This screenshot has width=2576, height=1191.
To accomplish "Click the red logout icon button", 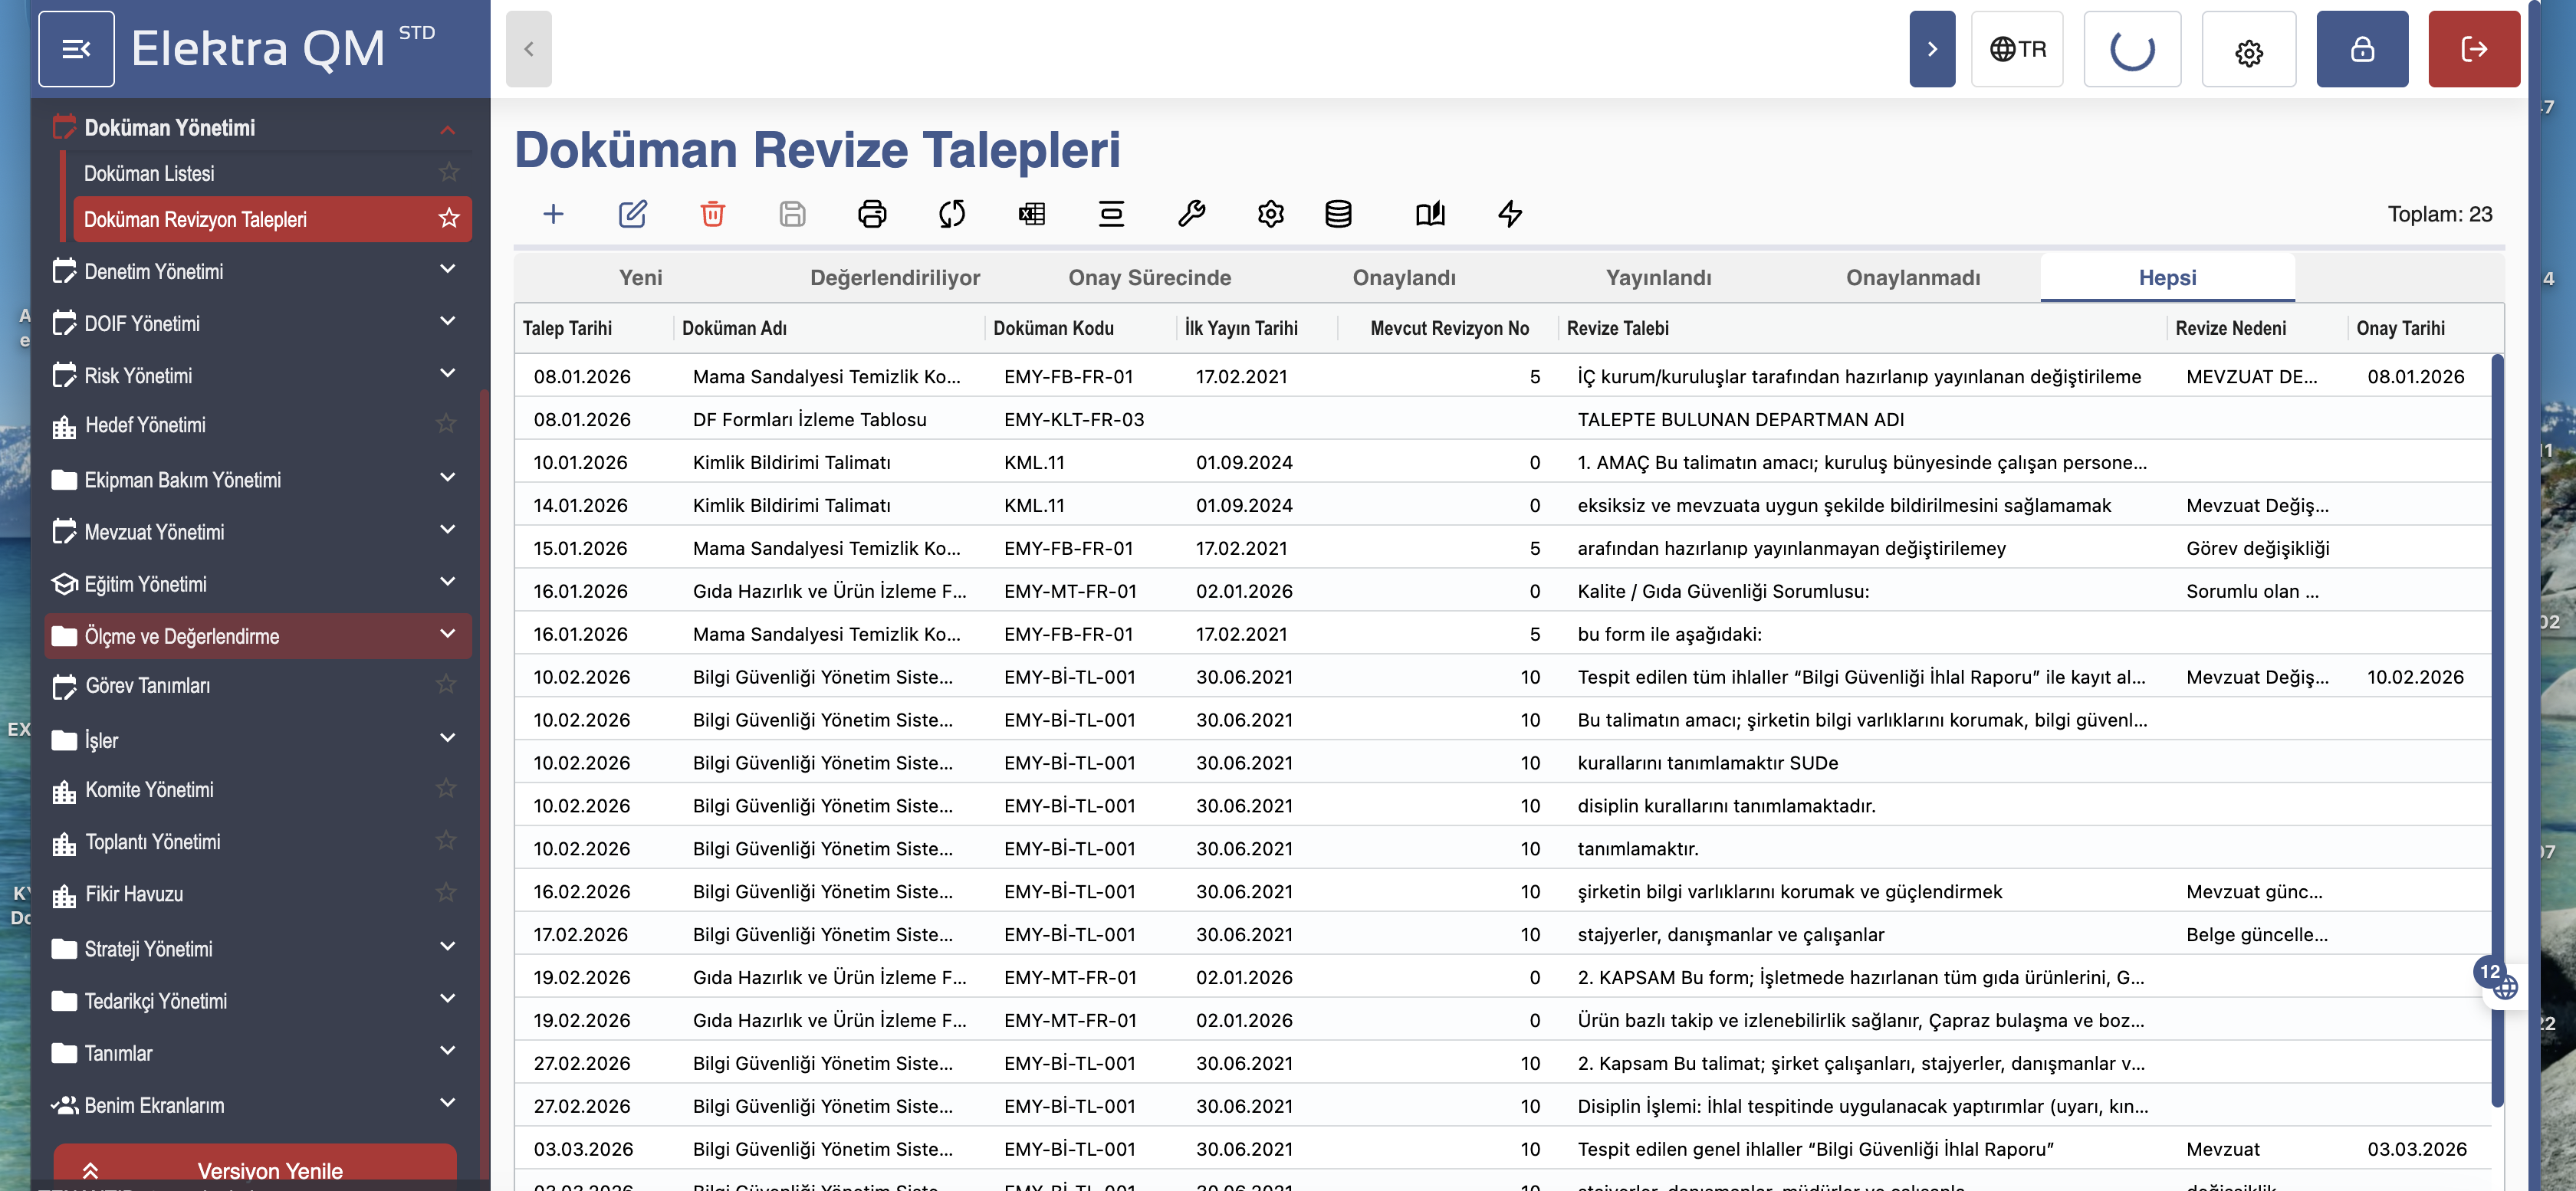I will pyautogui.click(x=2473, y=49).
